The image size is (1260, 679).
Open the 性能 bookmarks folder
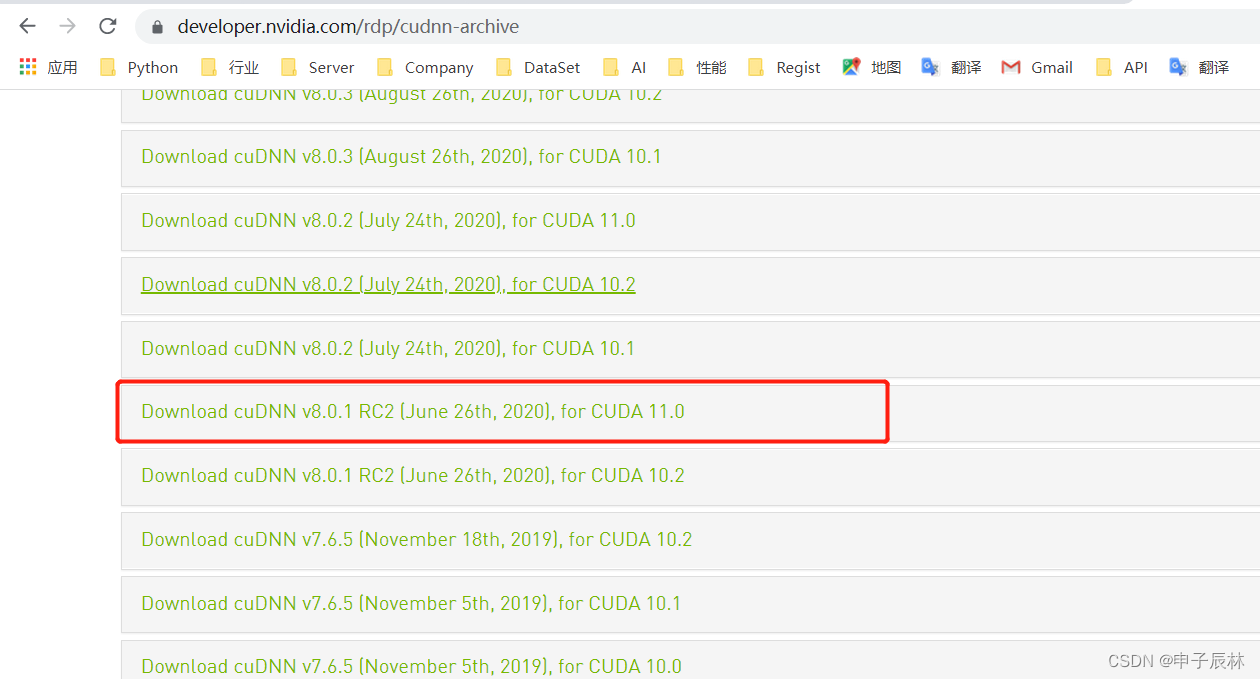697,67
